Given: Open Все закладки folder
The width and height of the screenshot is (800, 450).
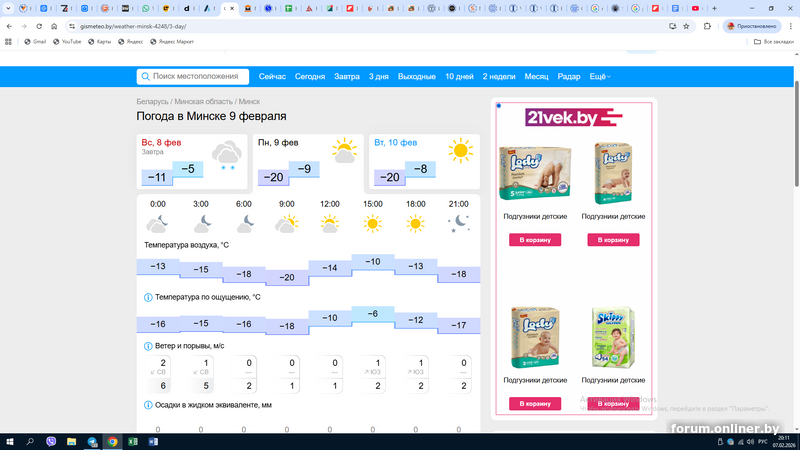Looking at the screenshot, I should click(773, 42).
